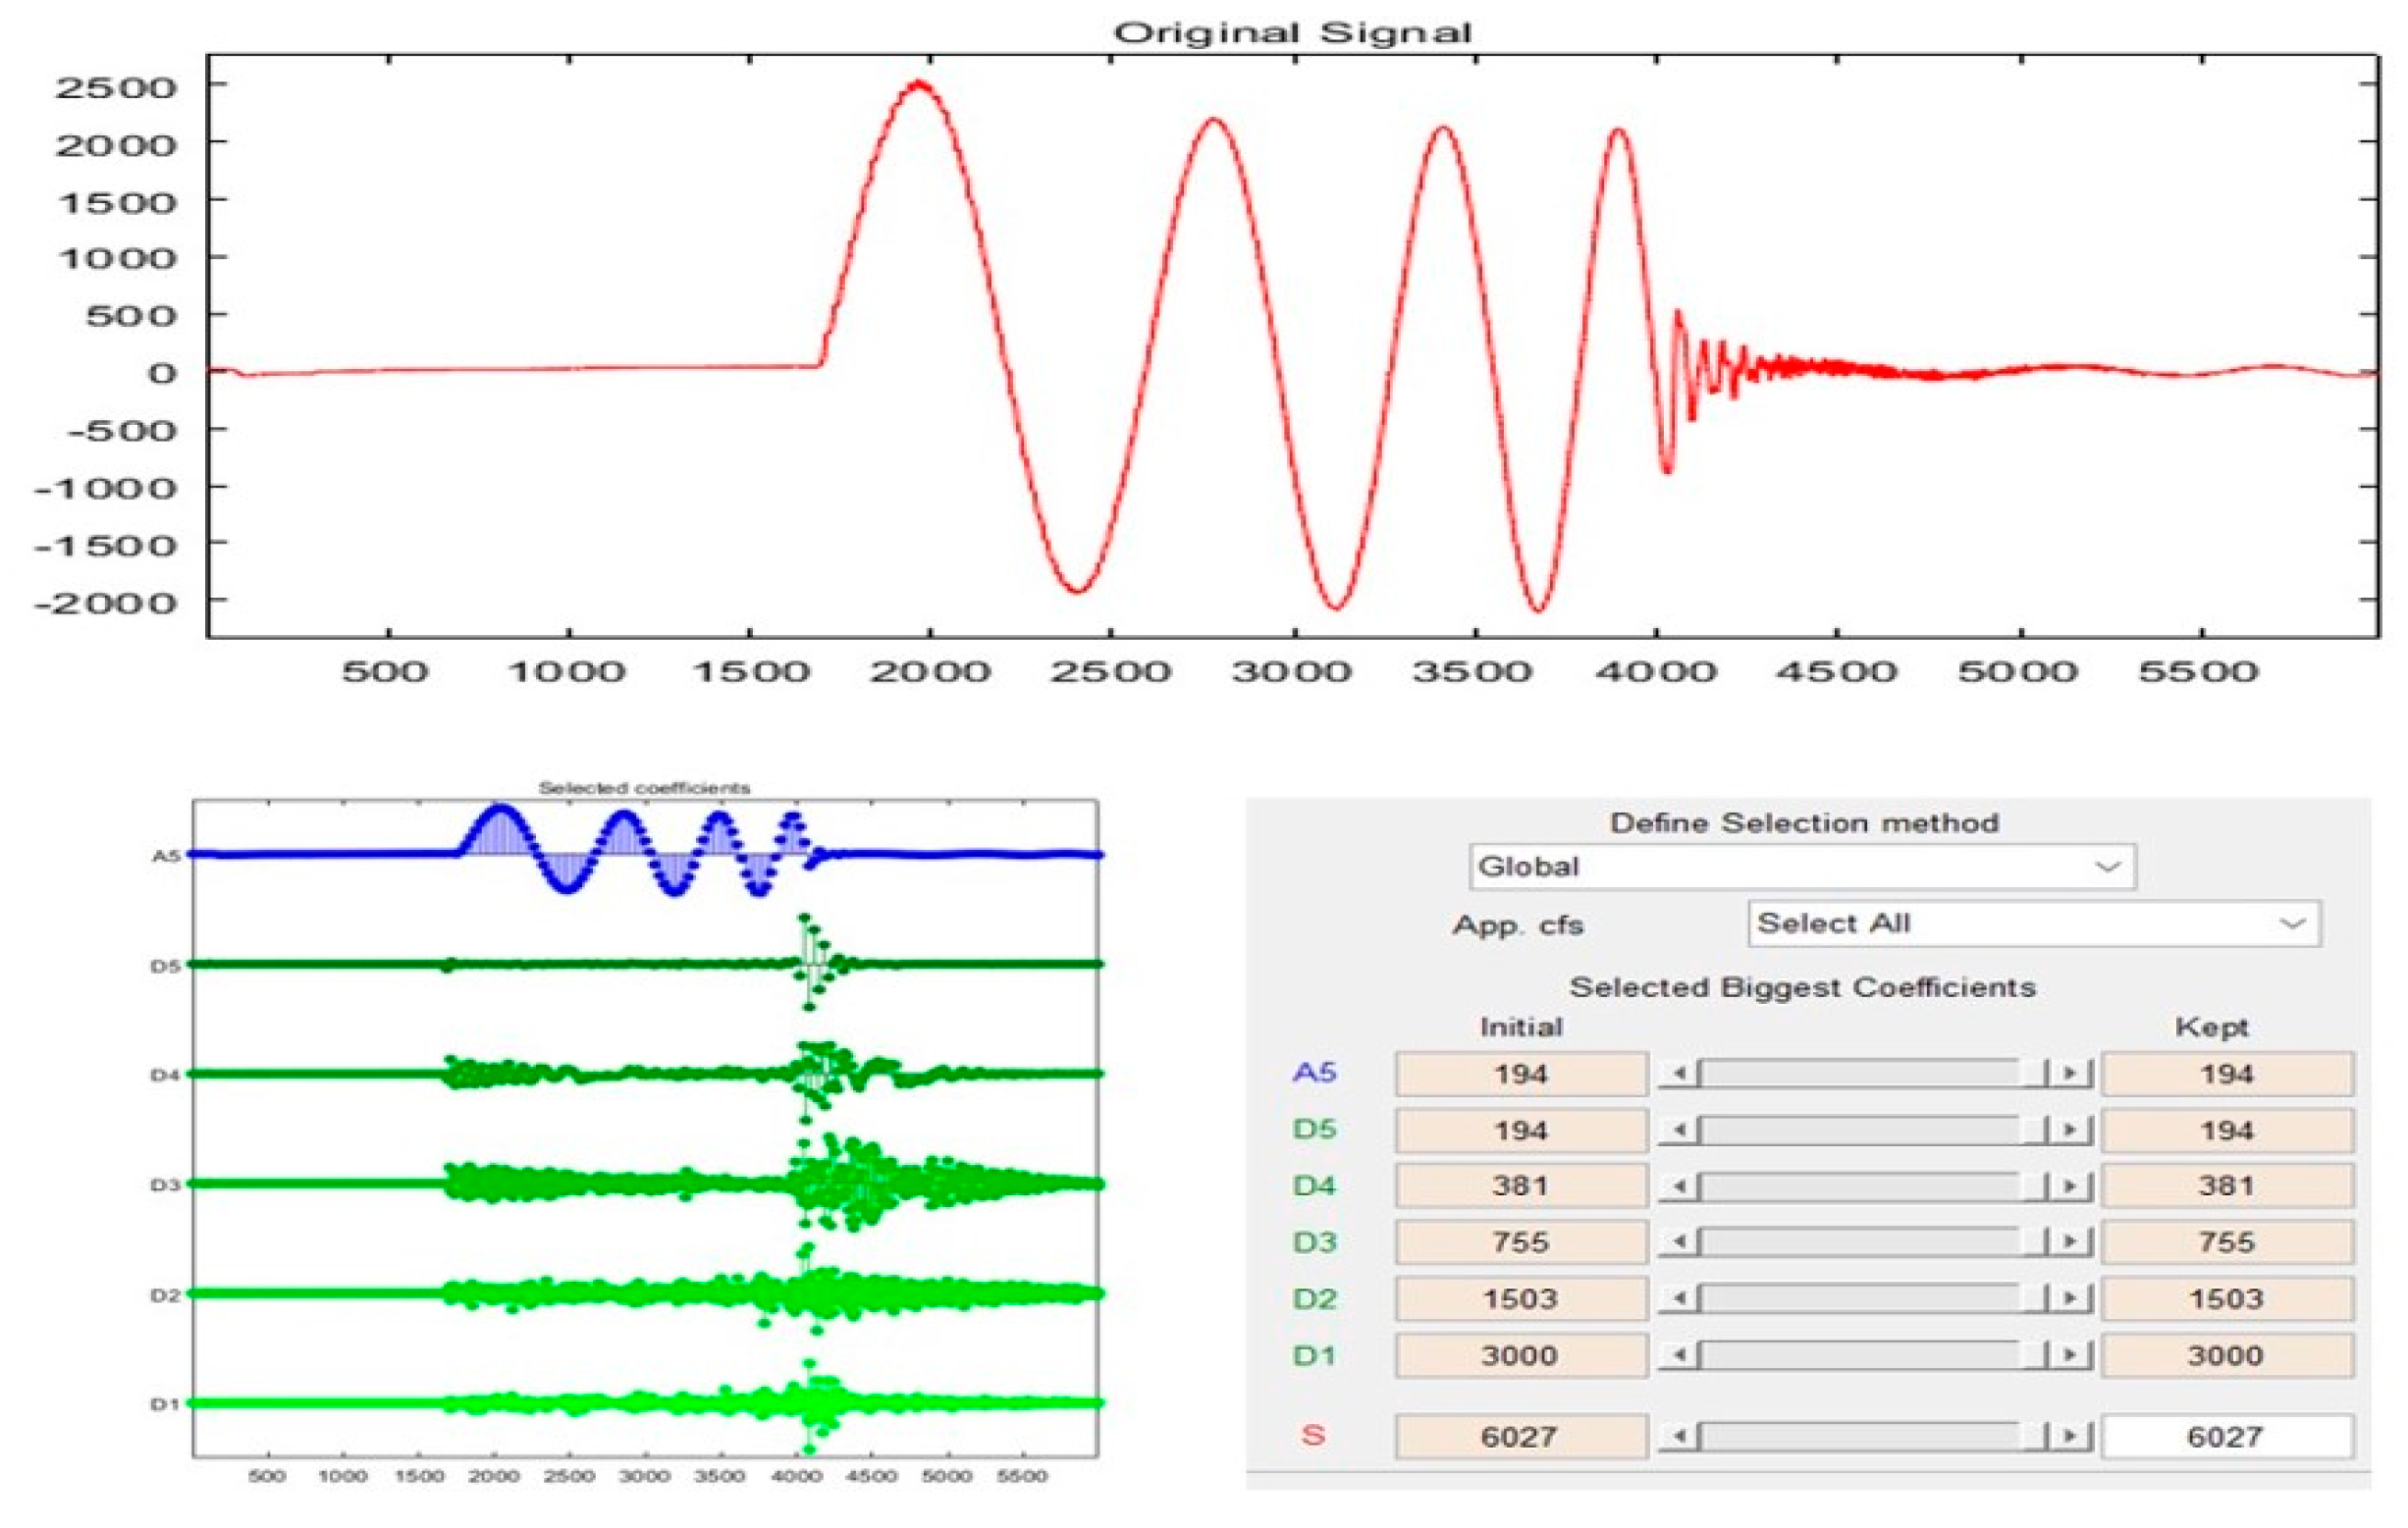
Task: Click D4 slider right arrow
Action: pos(2070,1186)
